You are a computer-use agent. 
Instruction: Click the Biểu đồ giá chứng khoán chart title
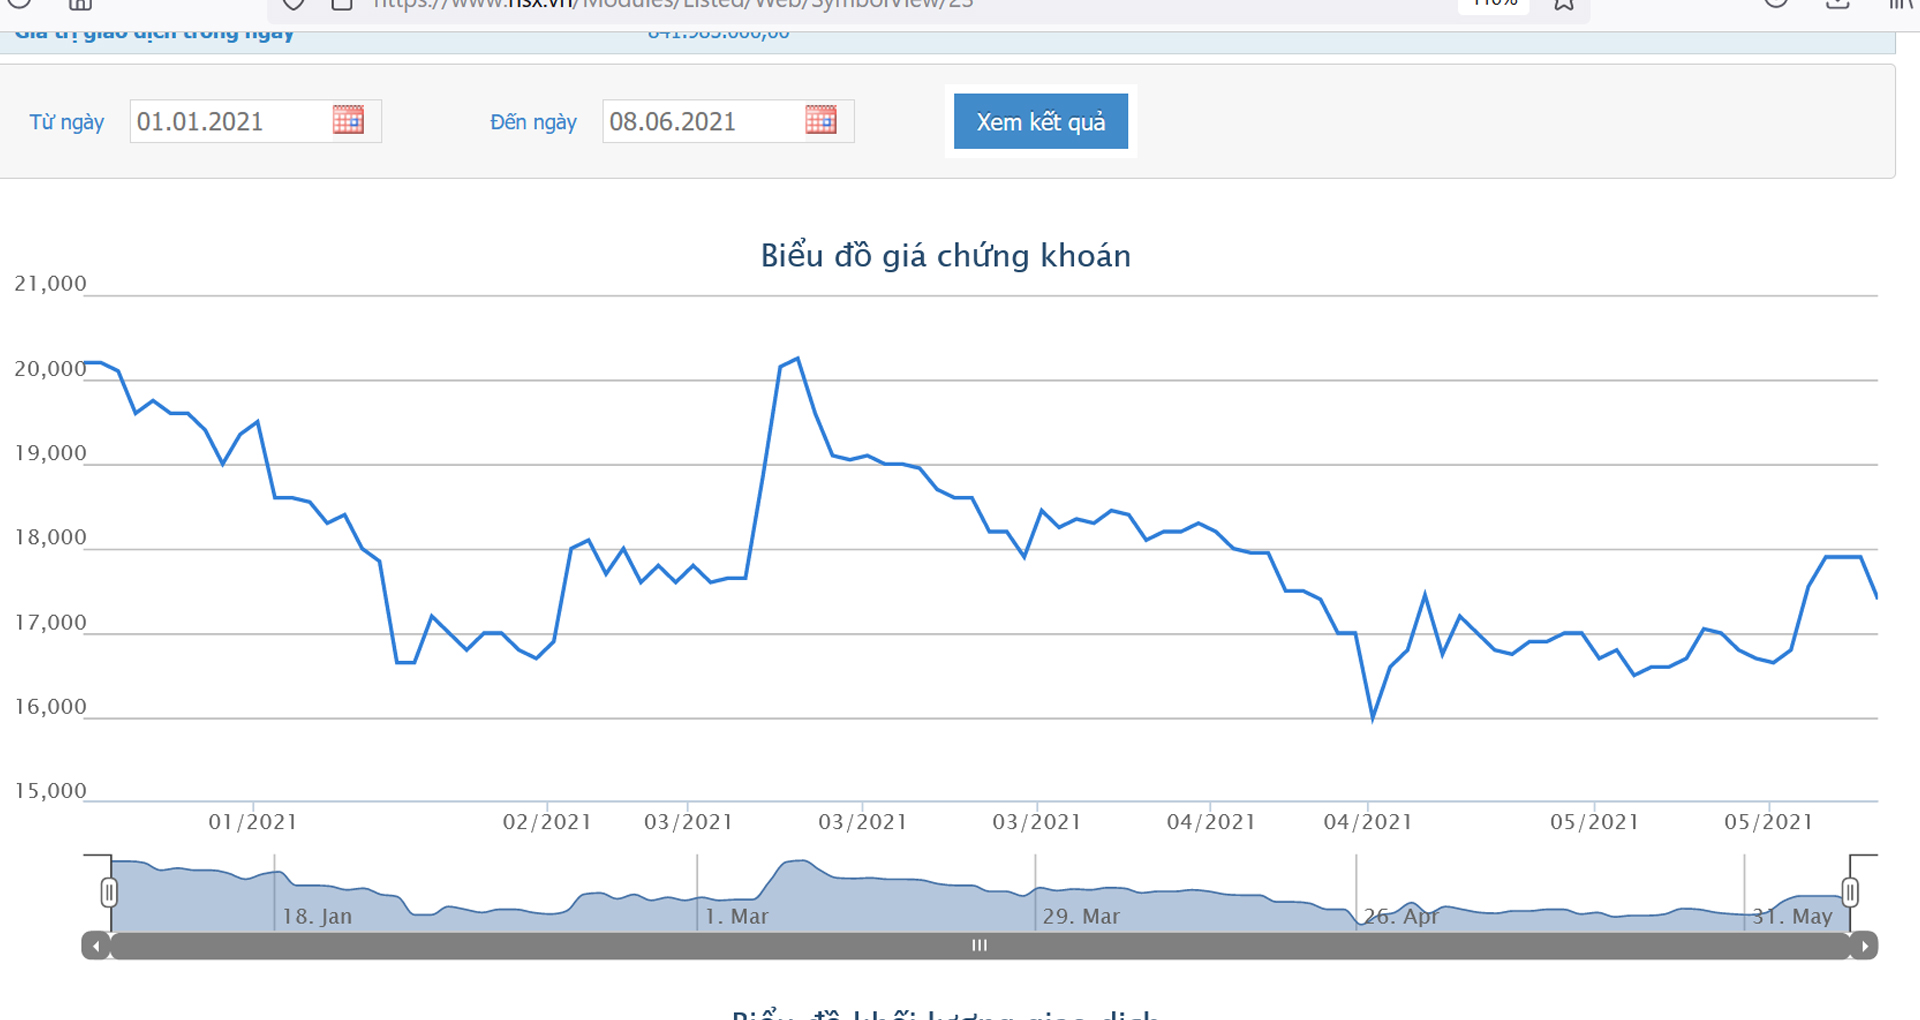click(x=946, y=256)
